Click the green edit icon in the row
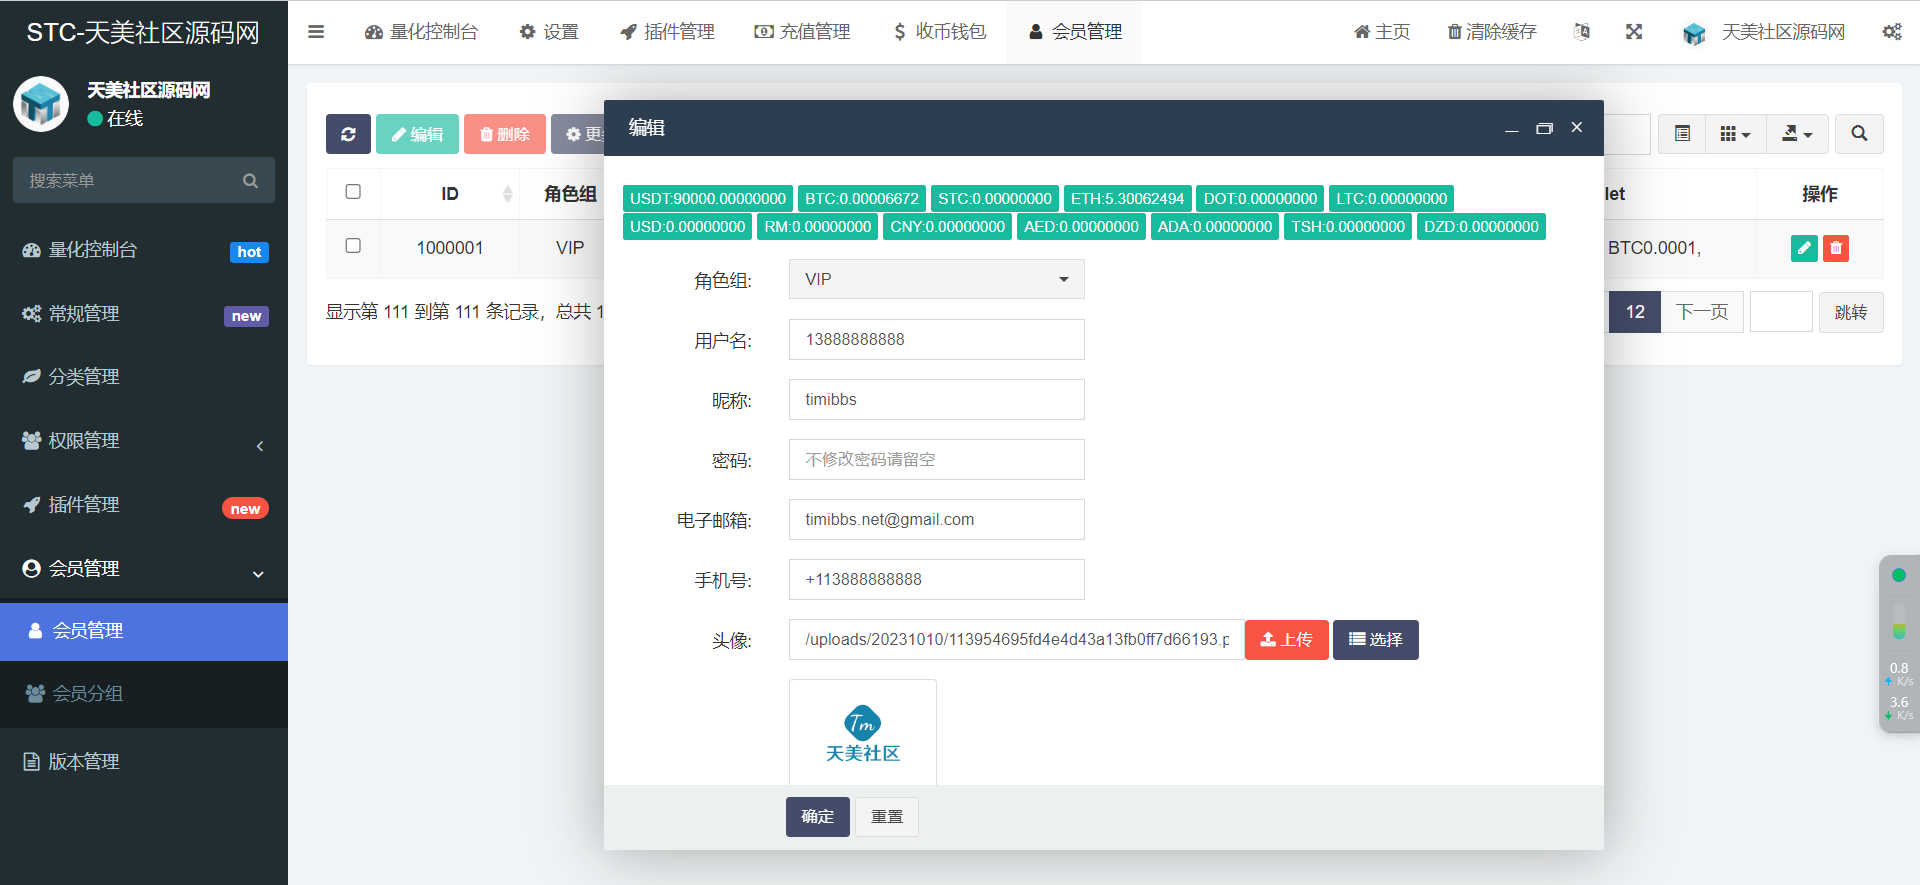The height and width of the screenshot is (885, 1920). coord(1804,248)
